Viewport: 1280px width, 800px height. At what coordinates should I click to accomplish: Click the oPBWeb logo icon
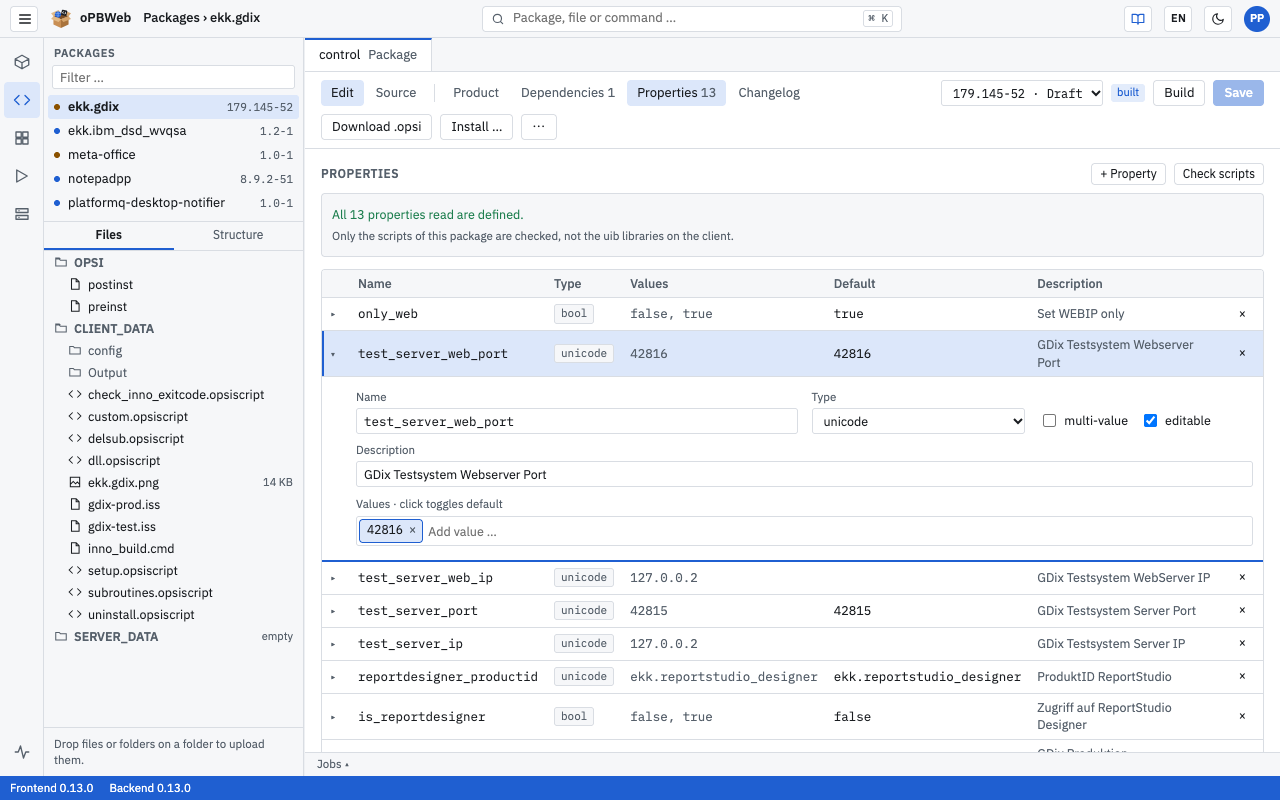(x=61, y=18)
